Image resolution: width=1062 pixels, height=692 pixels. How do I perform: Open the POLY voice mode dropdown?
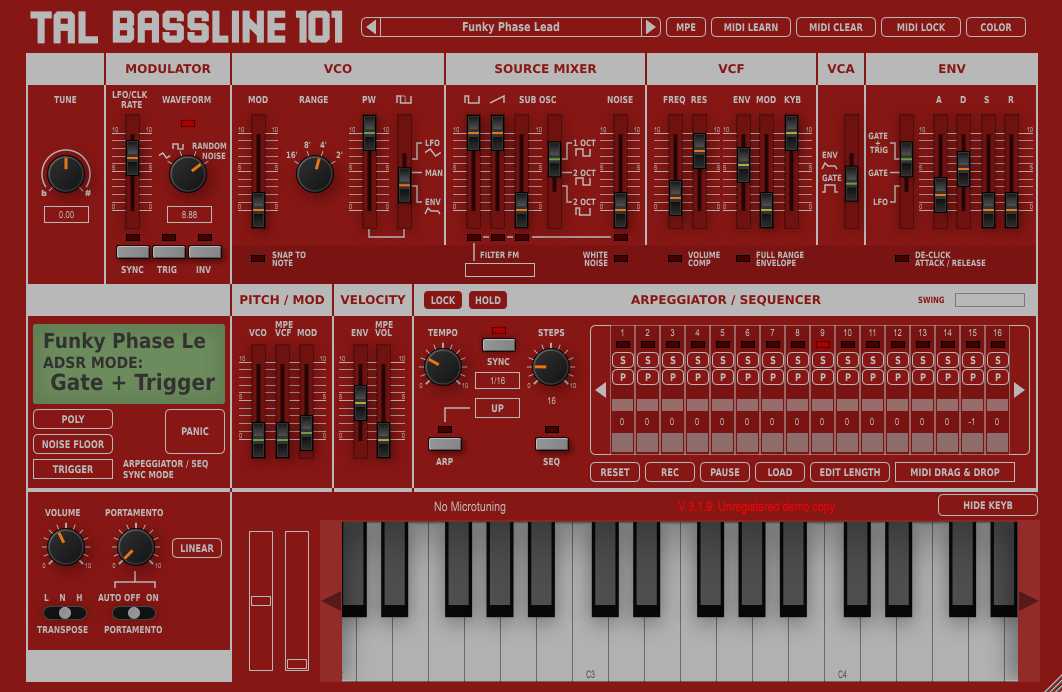click(73, 419)
